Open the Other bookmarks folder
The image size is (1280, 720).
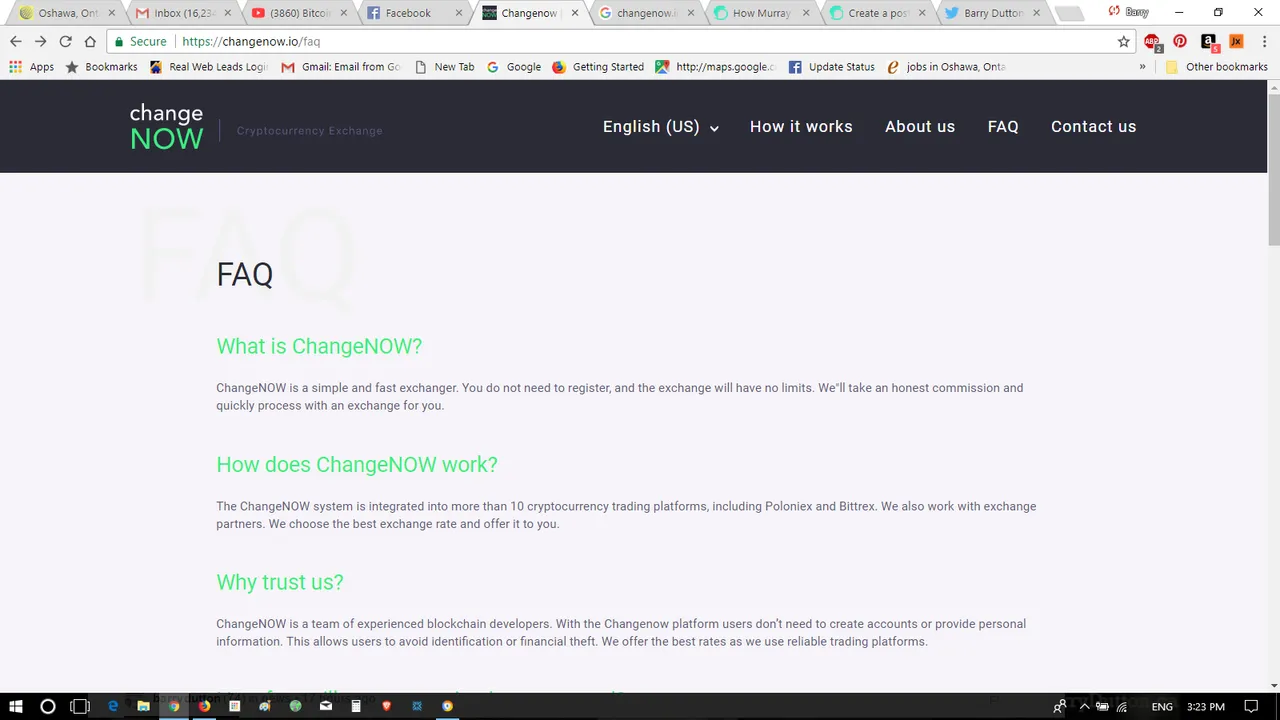coord(1216,67)
